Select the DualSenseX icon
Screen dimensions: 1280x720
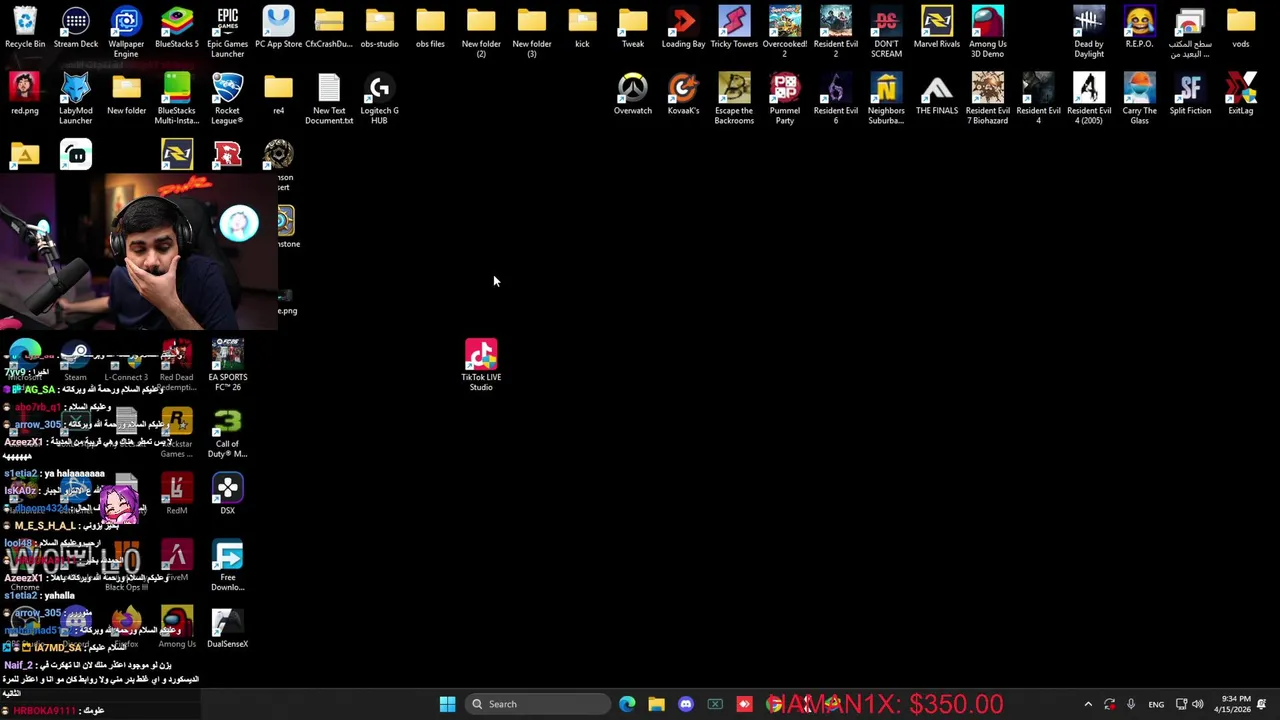228,628
